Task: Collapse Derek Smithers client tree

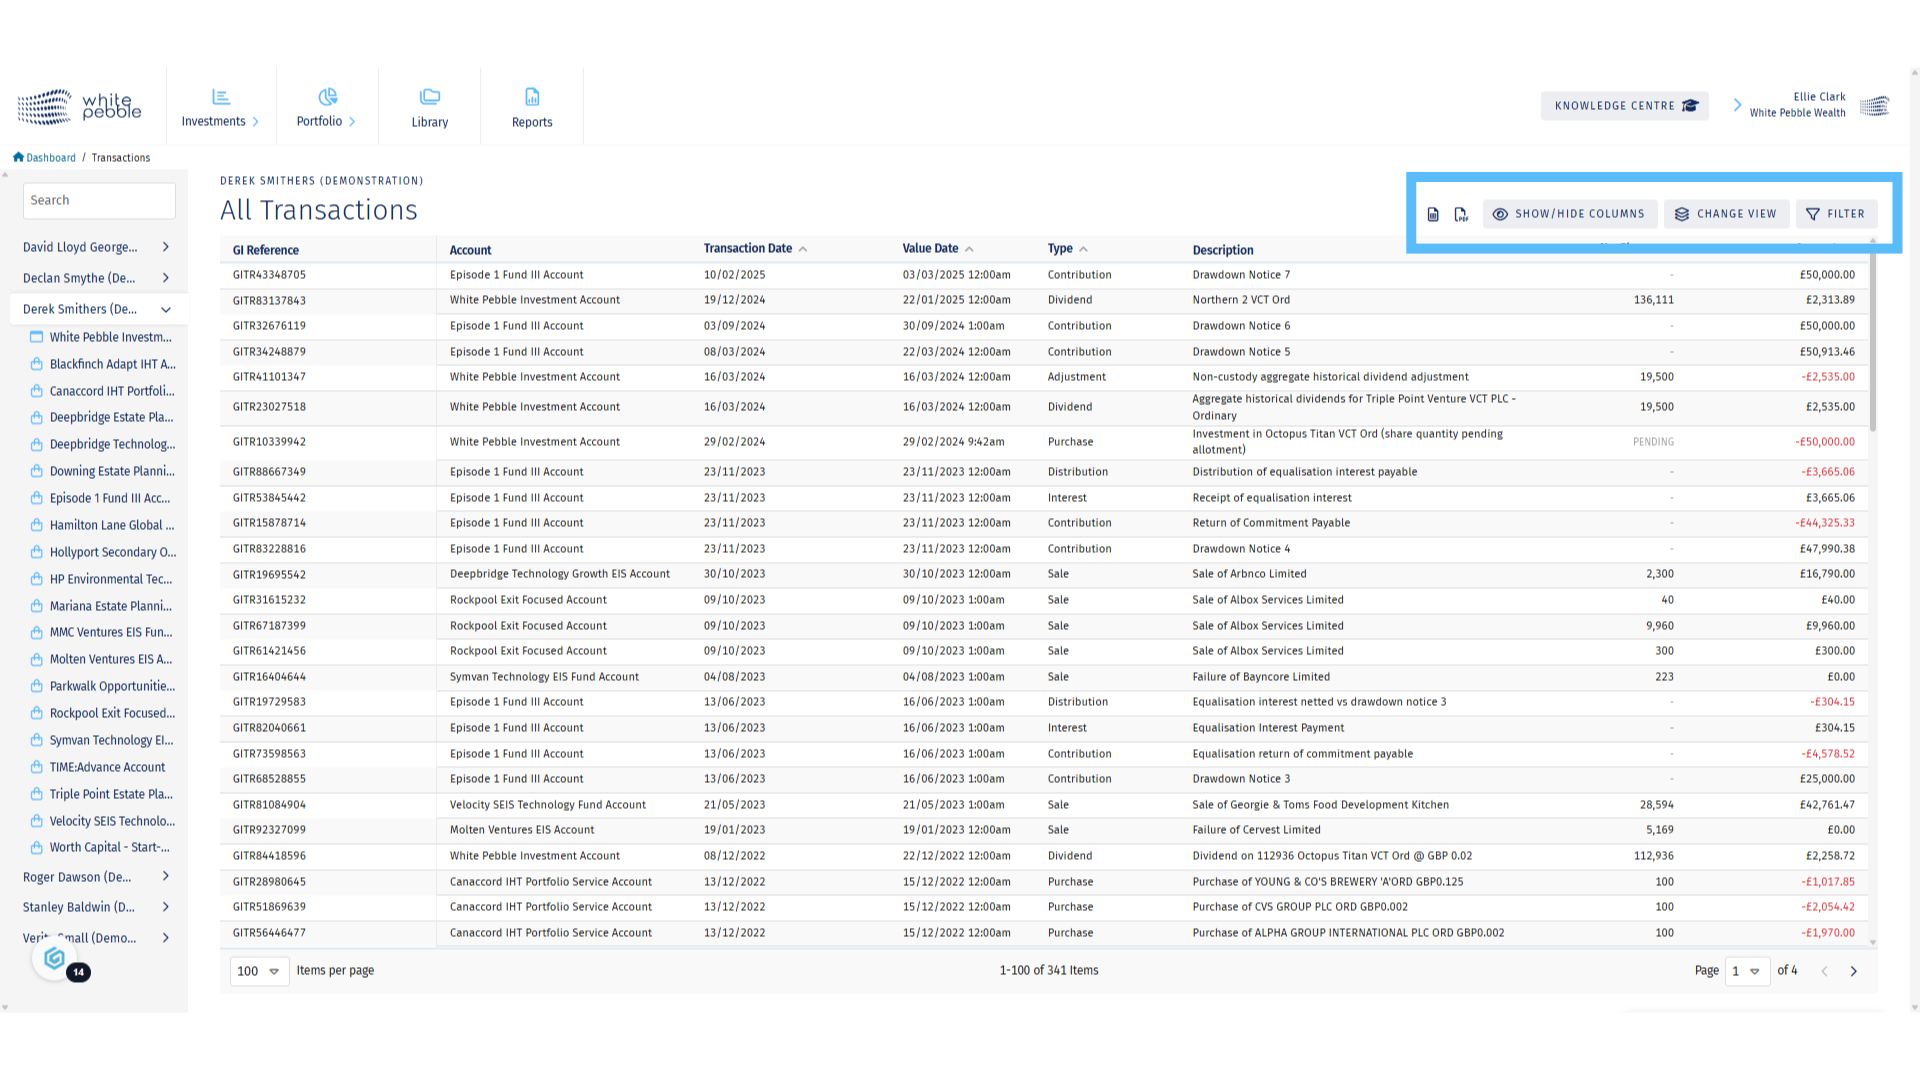Action: (166, 309)
